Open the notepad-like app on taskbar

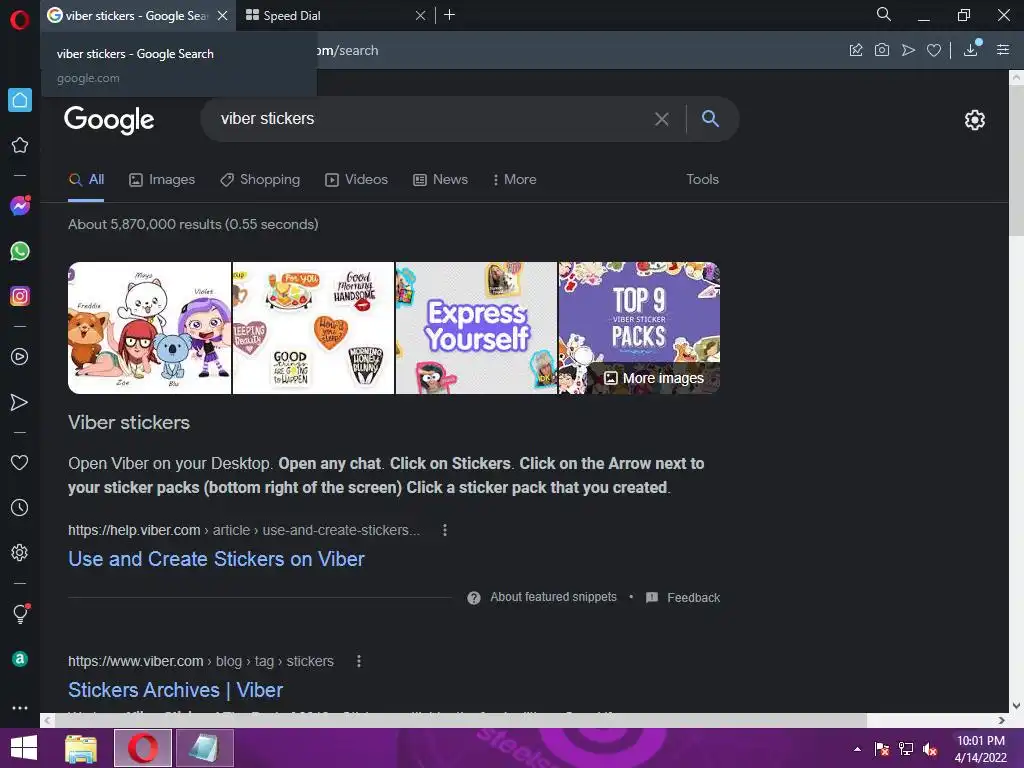point(204,748)
